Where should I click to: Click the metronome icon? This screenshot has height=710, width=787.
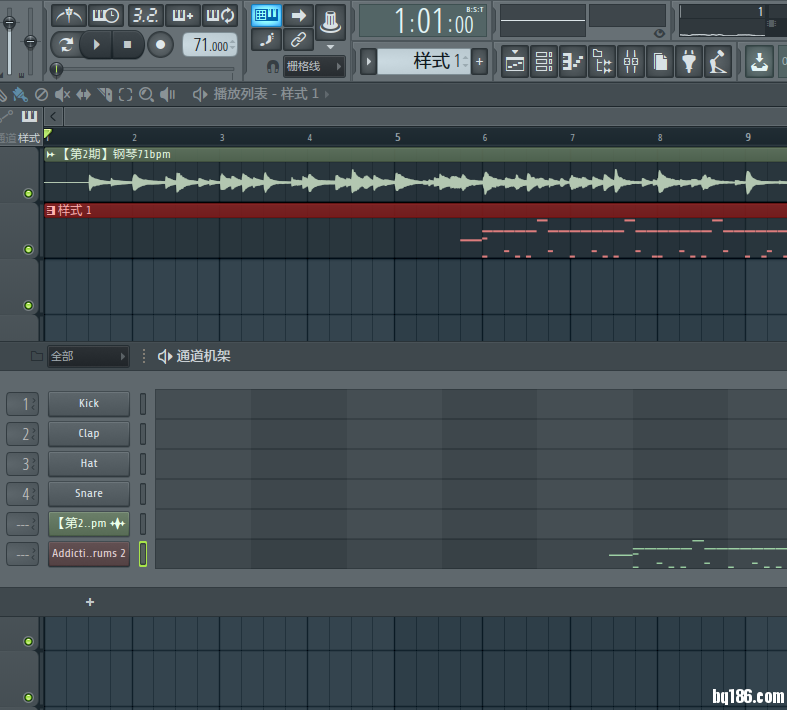coord(69,15)
